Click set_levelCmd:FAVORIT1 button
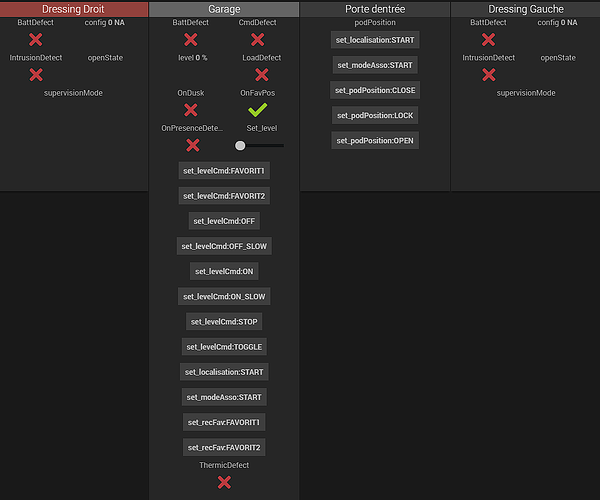This screenshot has height=500, width=600. point(224,171)
